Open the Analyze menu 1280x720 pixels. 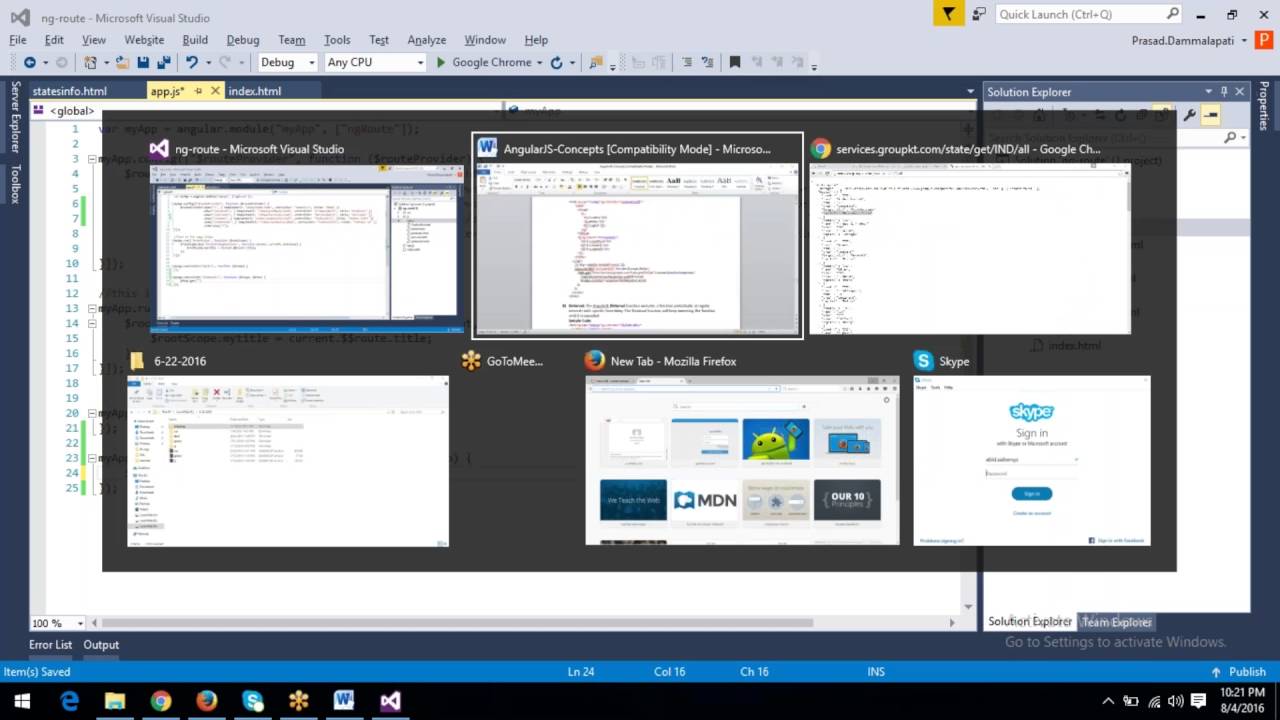pos(426,40)
